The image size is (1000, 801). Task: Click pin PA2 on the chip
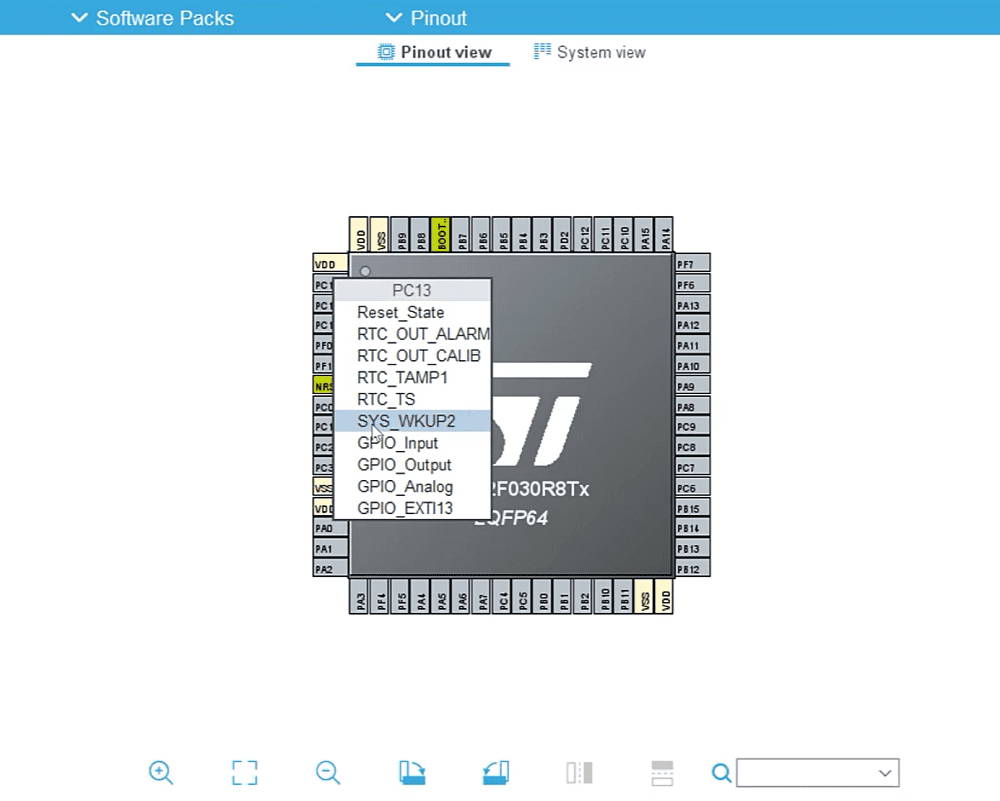(x=330, y=569)
